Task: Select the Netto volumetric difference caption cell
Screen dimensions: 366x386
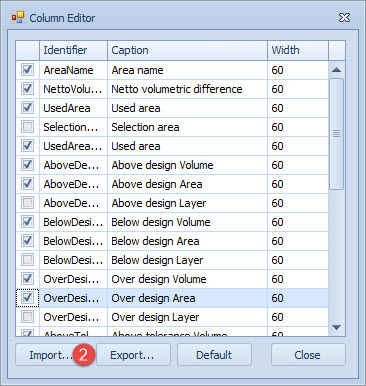Action: click(187, 89)
